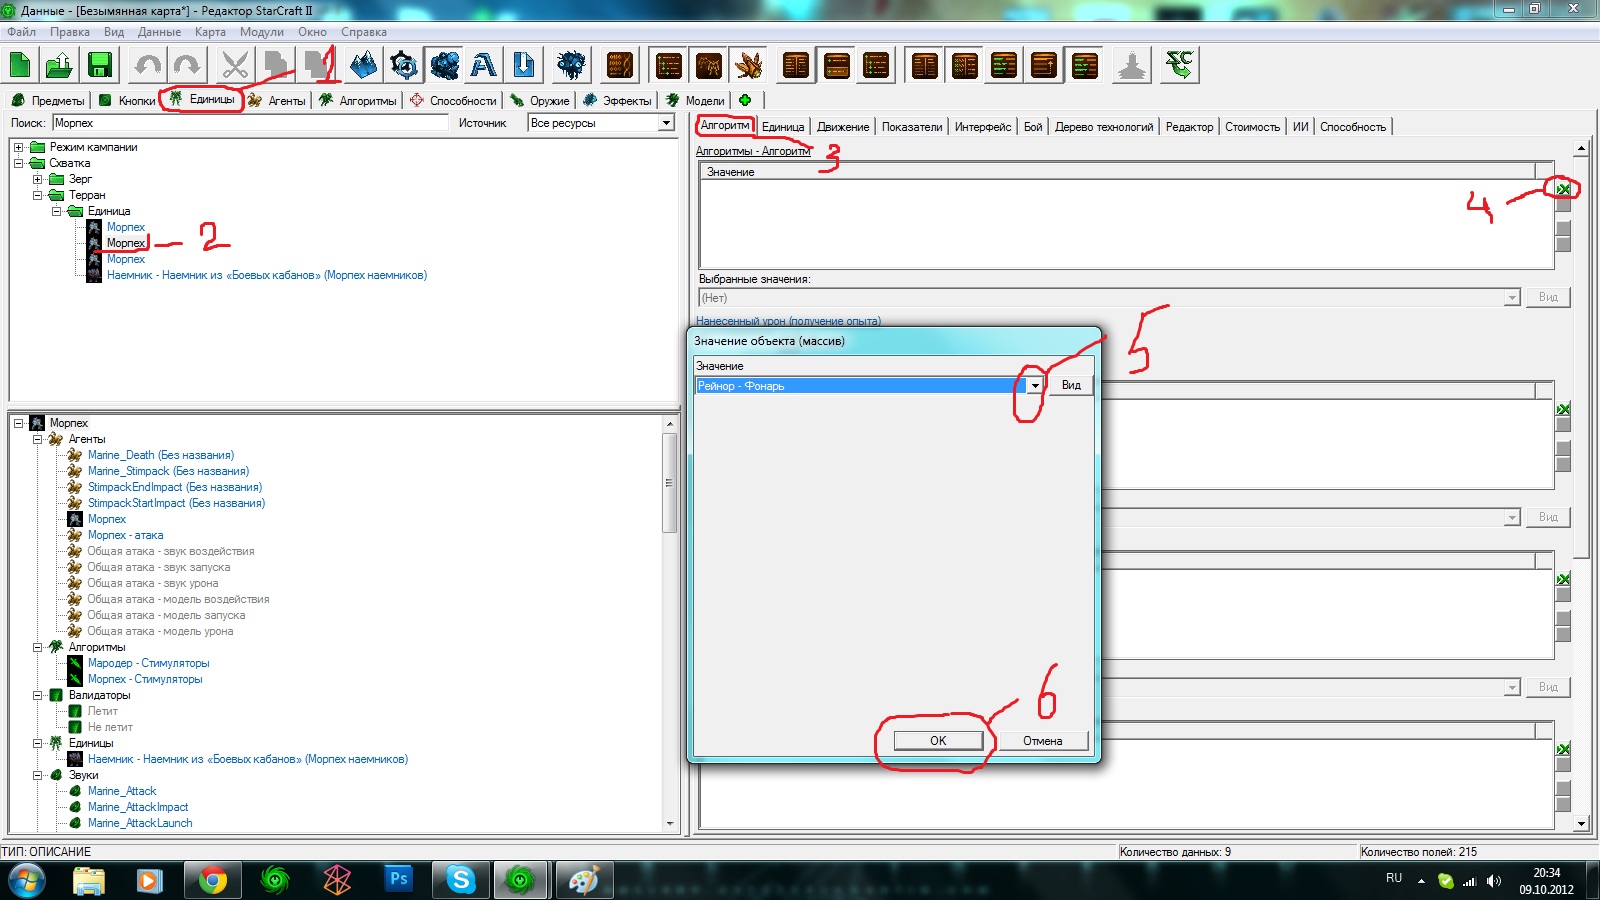1600x900 pixels.
Task: Click the New document toolbar icon
Action: tap(20, 66)
